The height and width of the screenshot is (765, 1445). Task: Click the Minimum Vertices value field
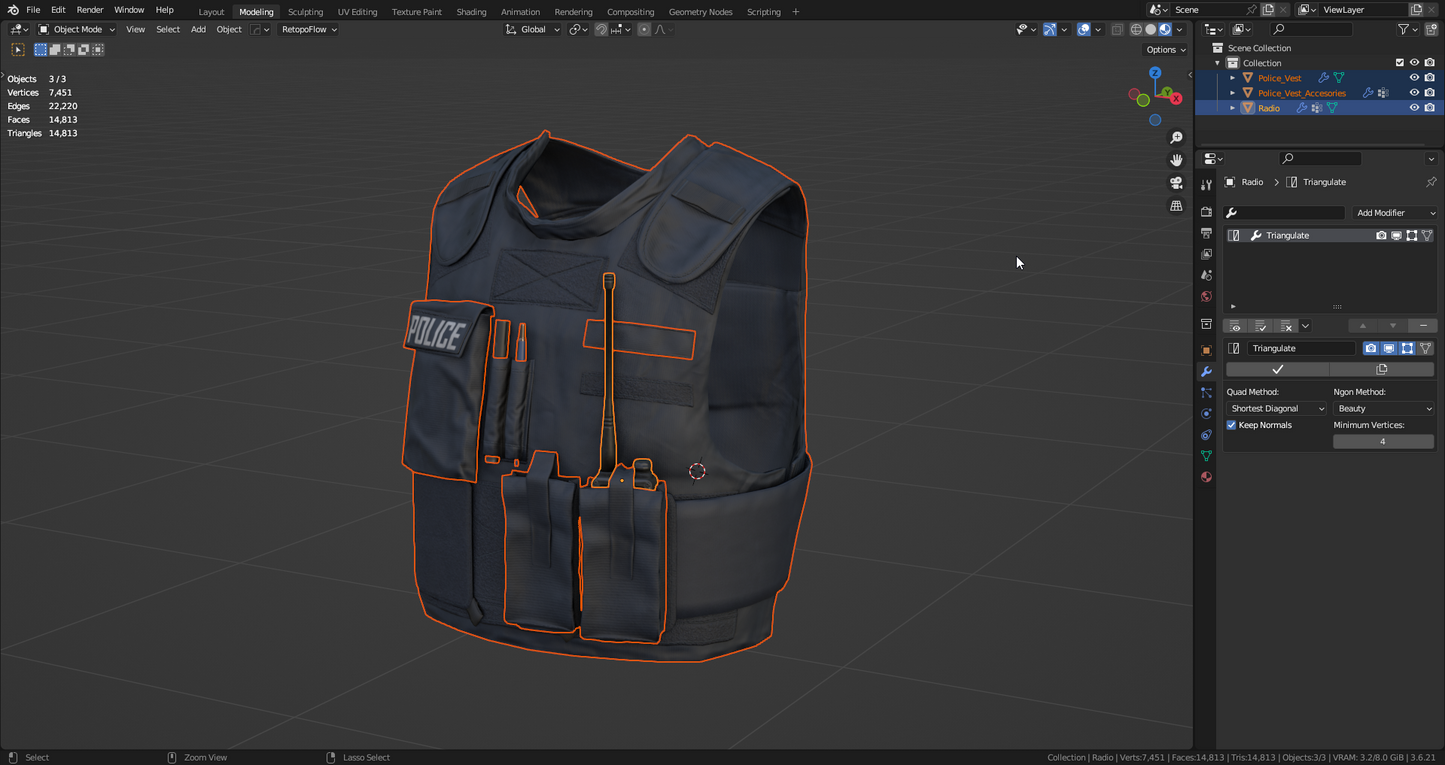(1383, 441)
